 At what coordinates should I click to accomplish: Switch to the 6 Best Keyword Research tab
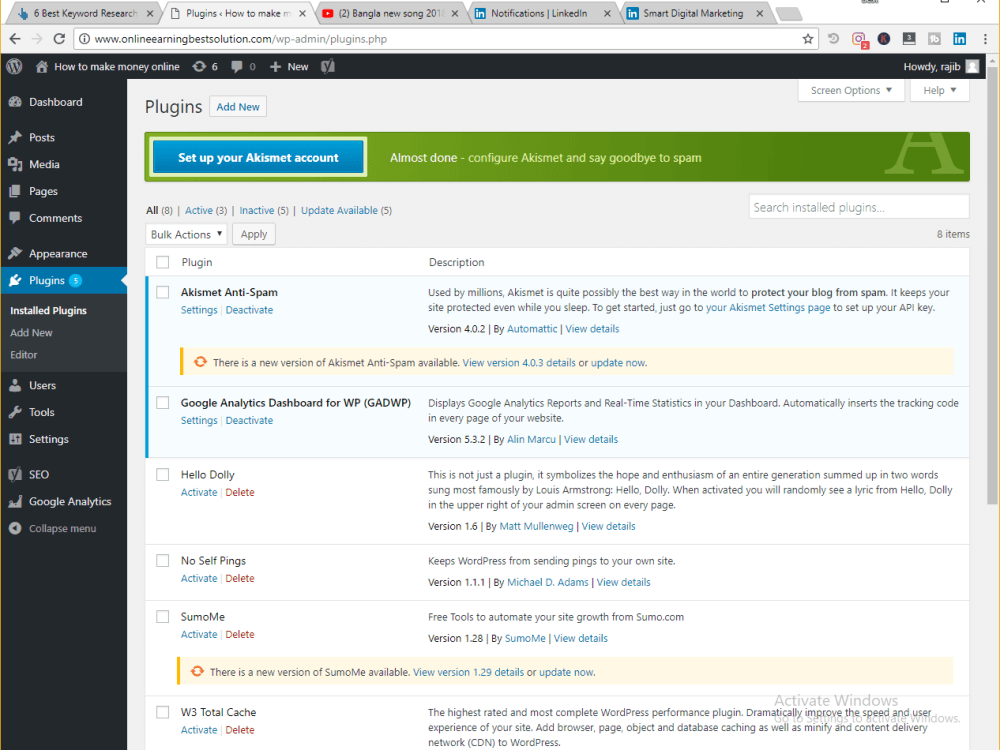coord(85,13)
